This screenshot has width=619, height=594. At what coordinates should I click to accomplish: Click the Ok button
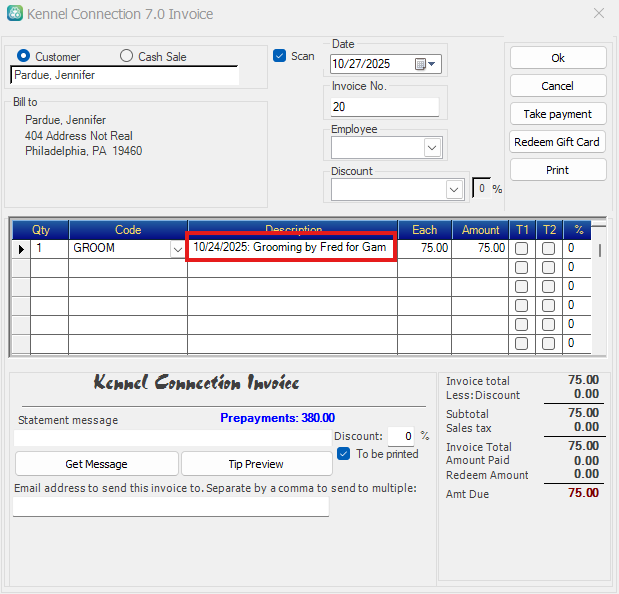558,58
